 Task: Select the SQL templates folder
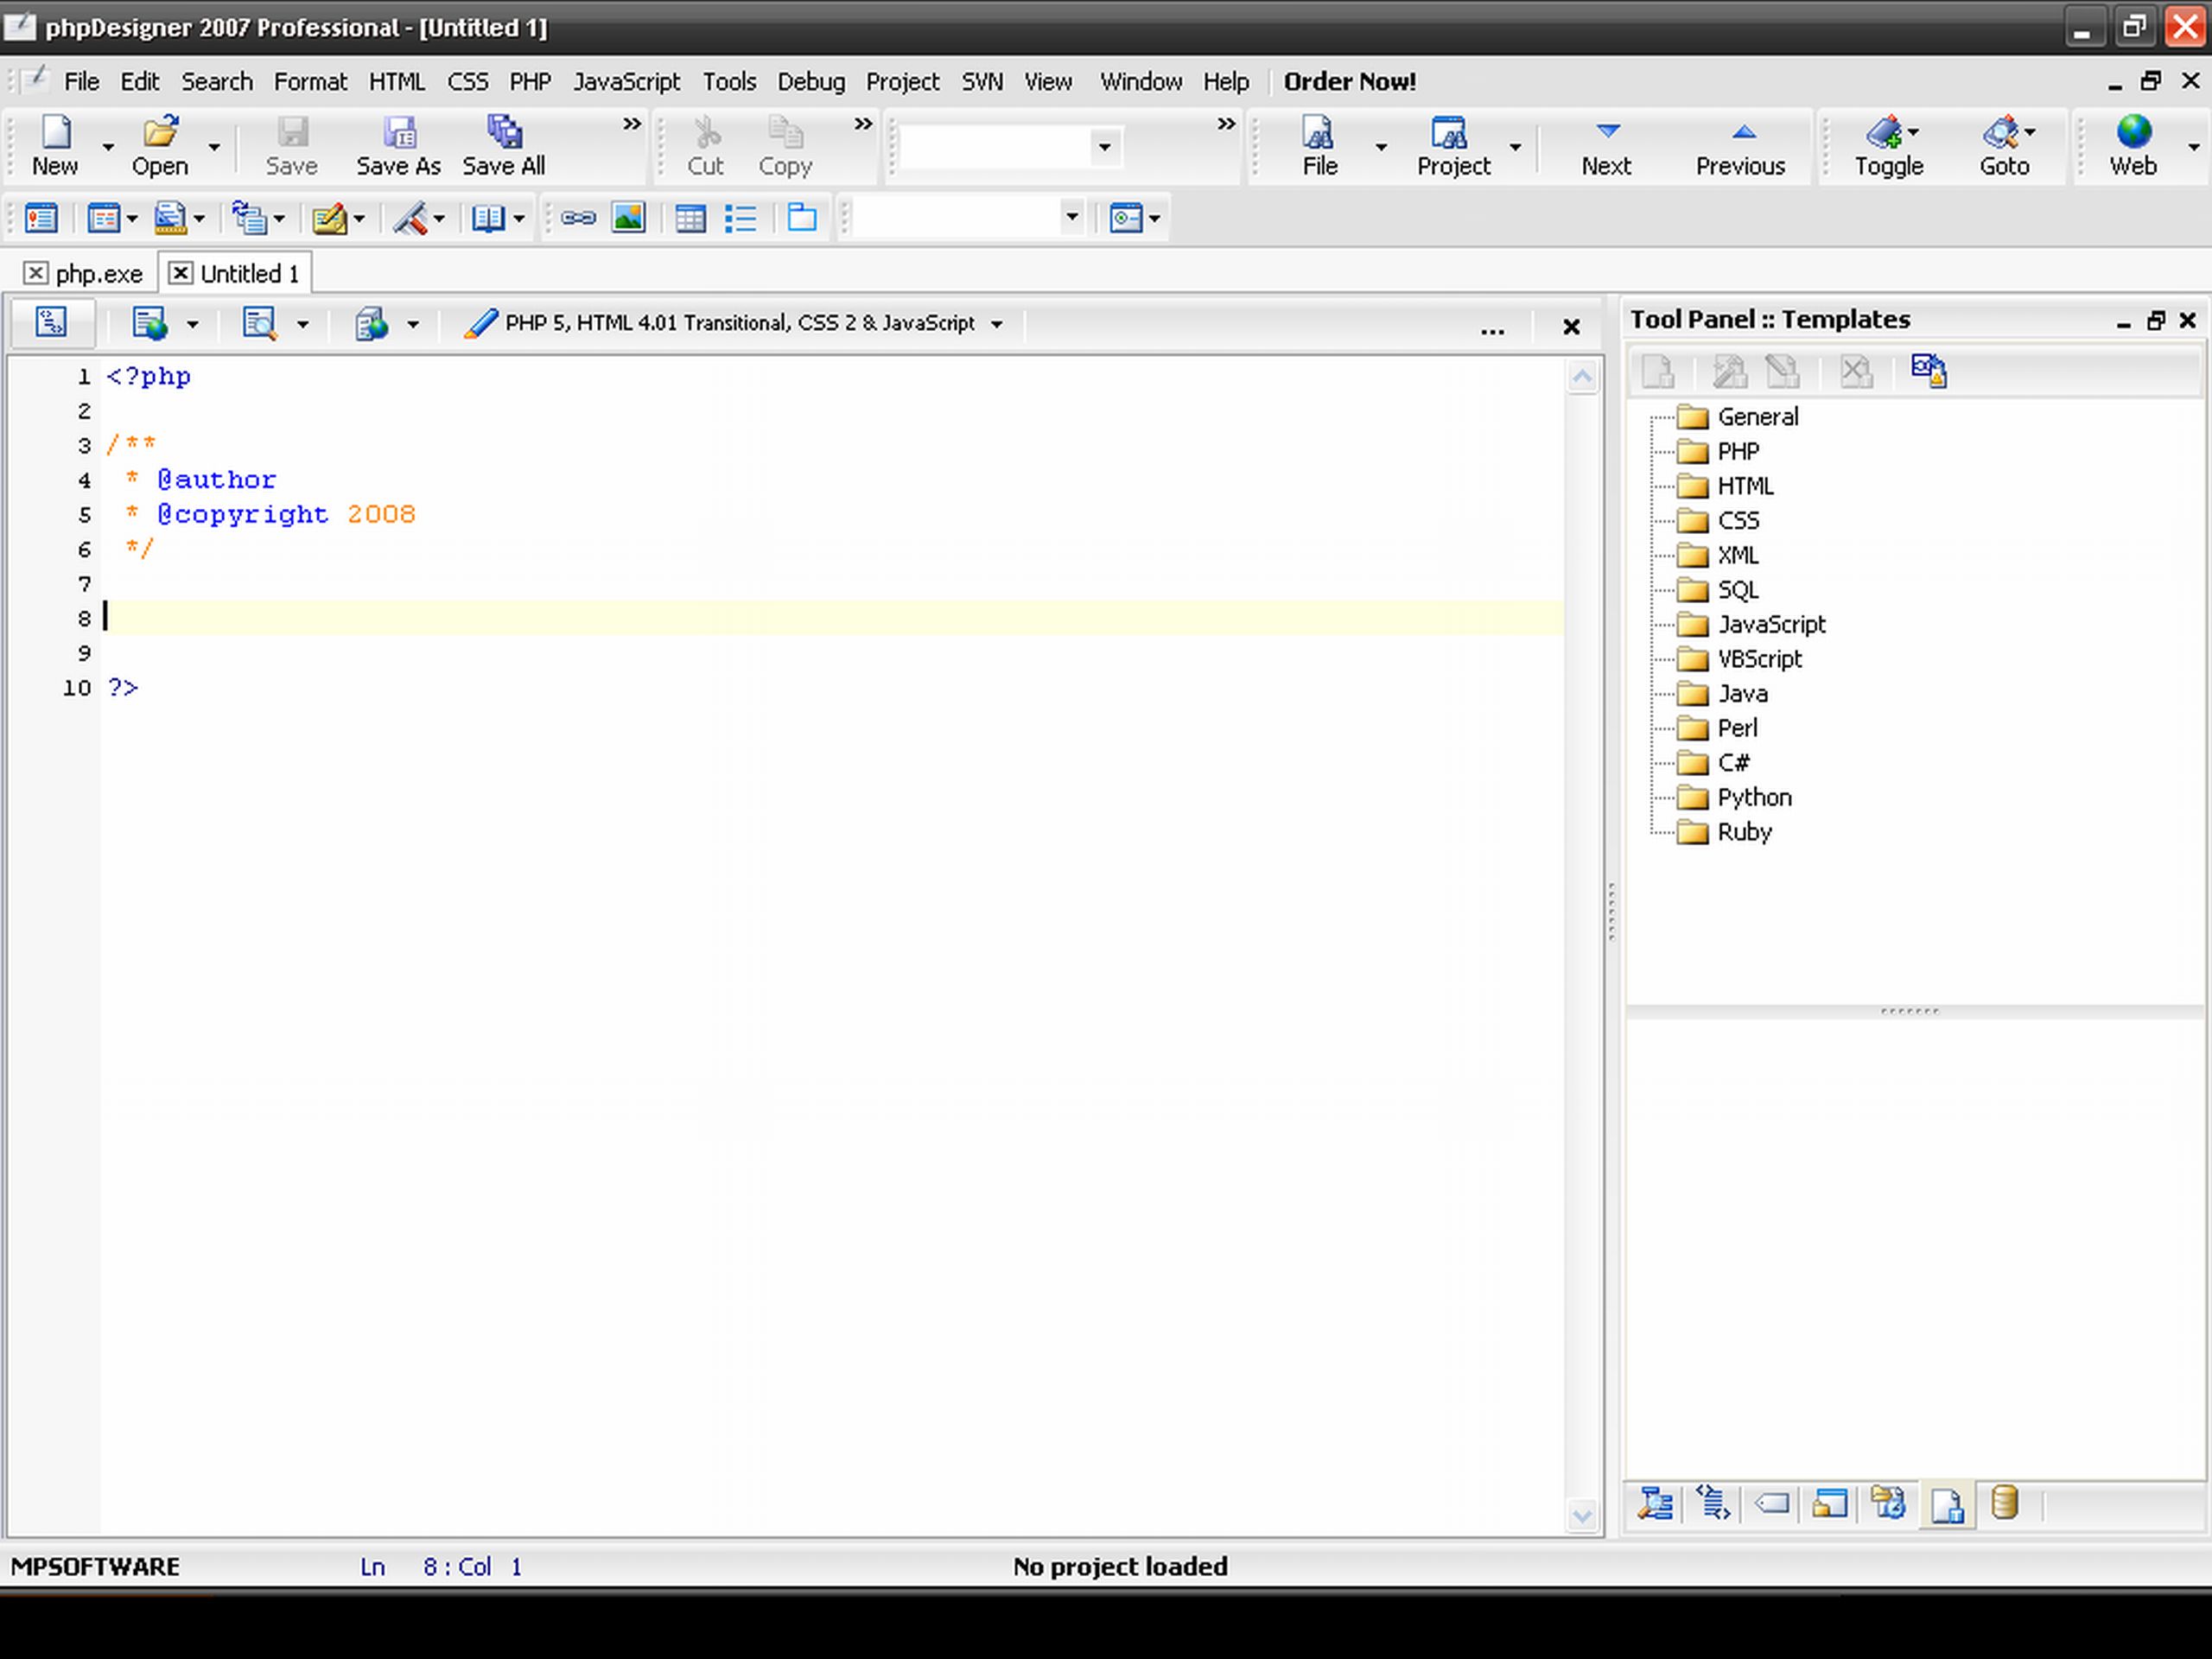pyautogui.click(x=1739, y=589)
